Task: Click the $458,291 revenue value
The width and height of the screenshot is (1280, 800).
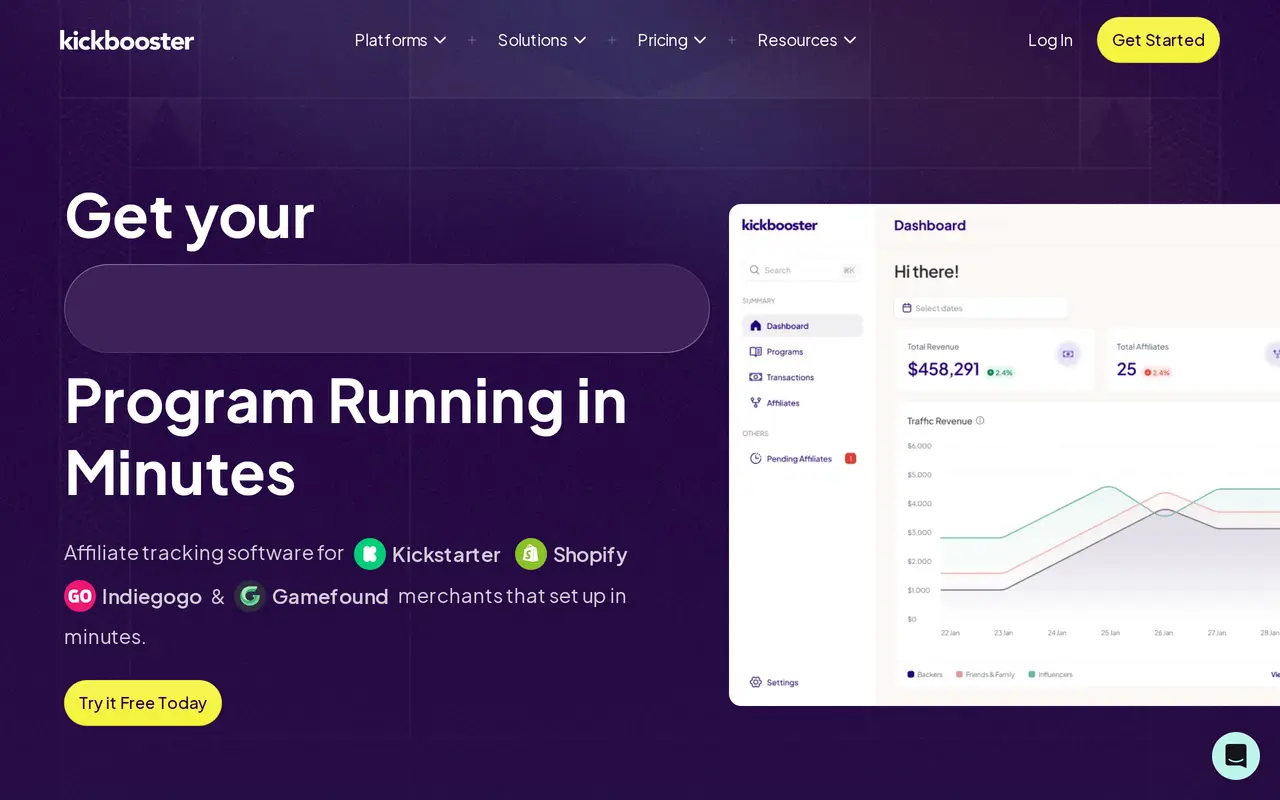Action: click(943, 370)
